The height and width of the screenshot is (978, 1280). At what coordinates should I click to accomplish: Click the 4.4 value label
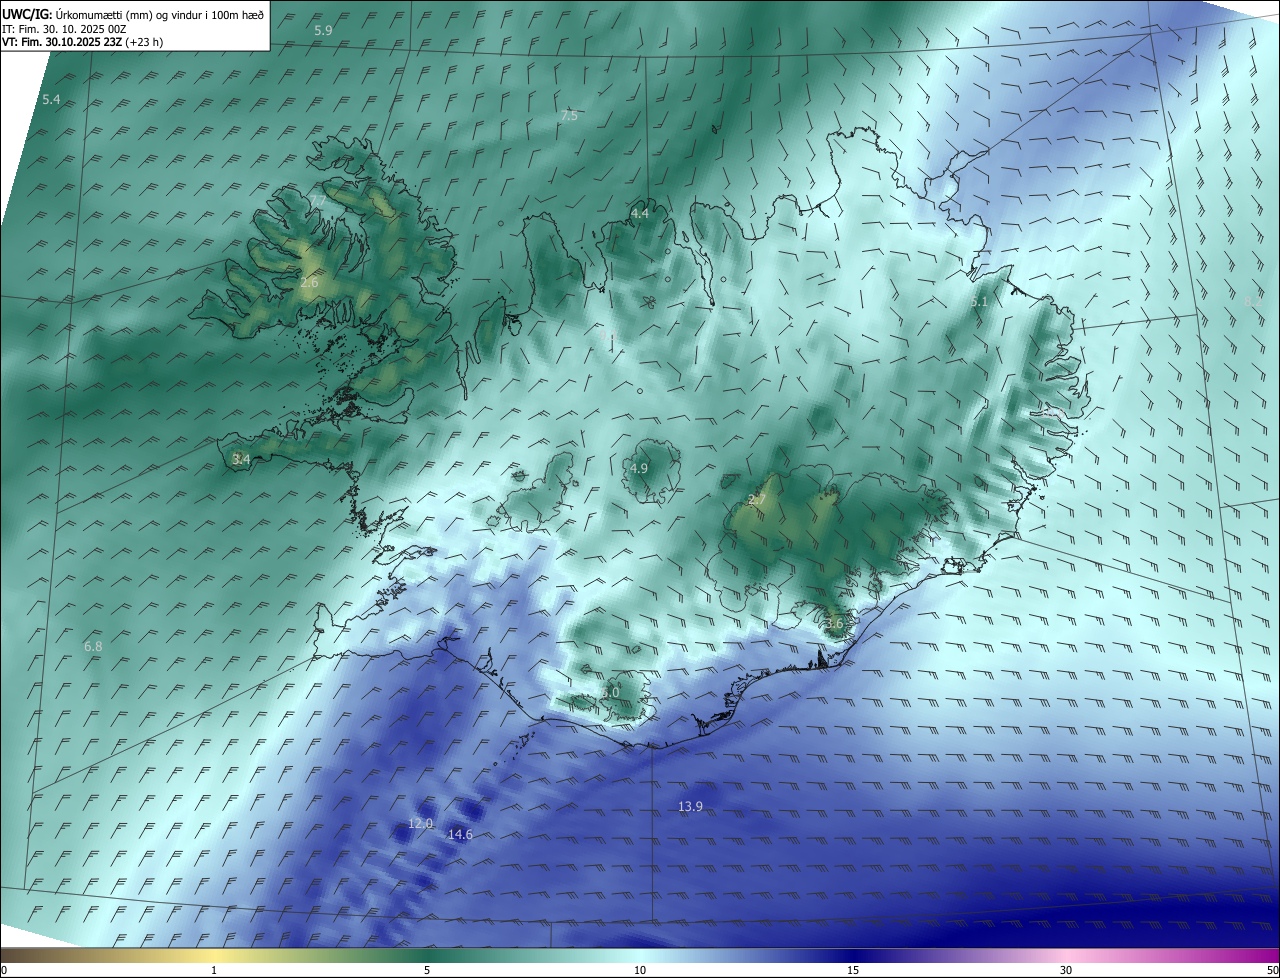click(640, 213)
